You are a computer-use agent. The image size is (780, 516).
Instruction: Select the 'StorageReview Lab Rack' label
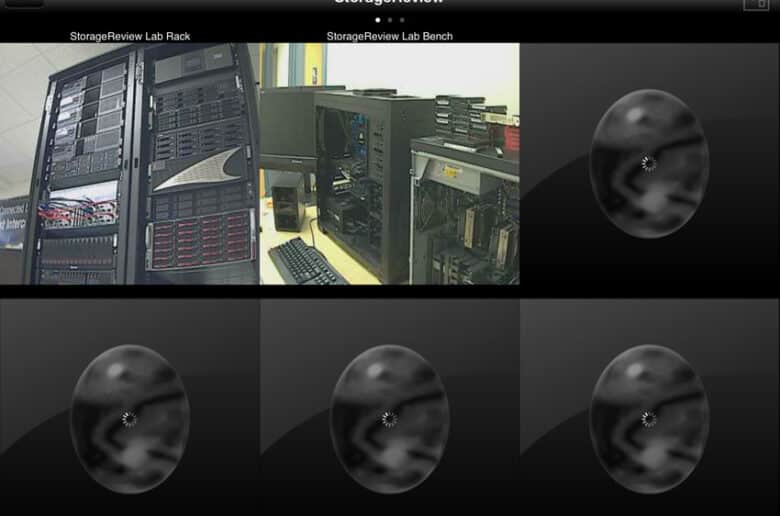point(130,36)
